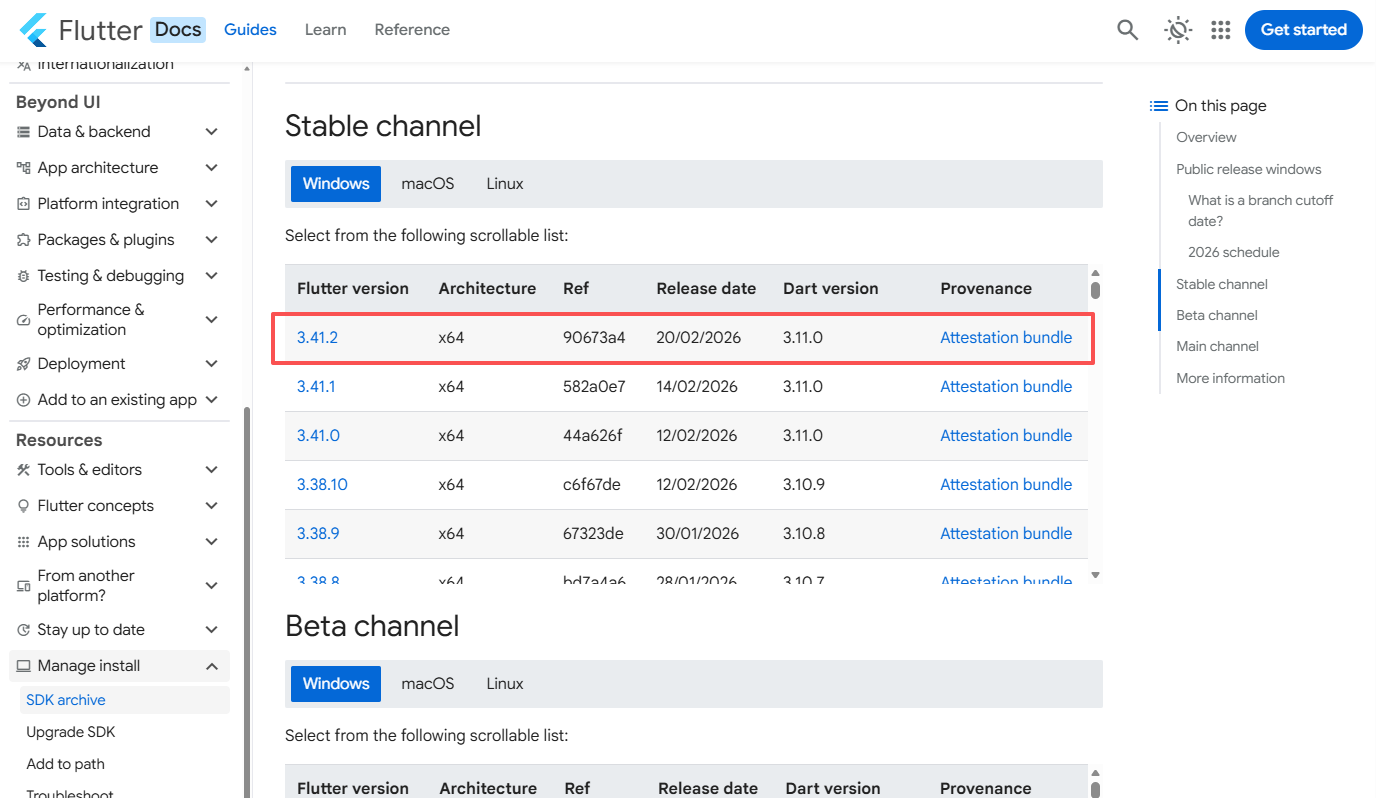The height and width of the screenshot is (798, 1376).
Task: Click the App architecture icon
Action: pyautogui.click(x=24, y=168)
